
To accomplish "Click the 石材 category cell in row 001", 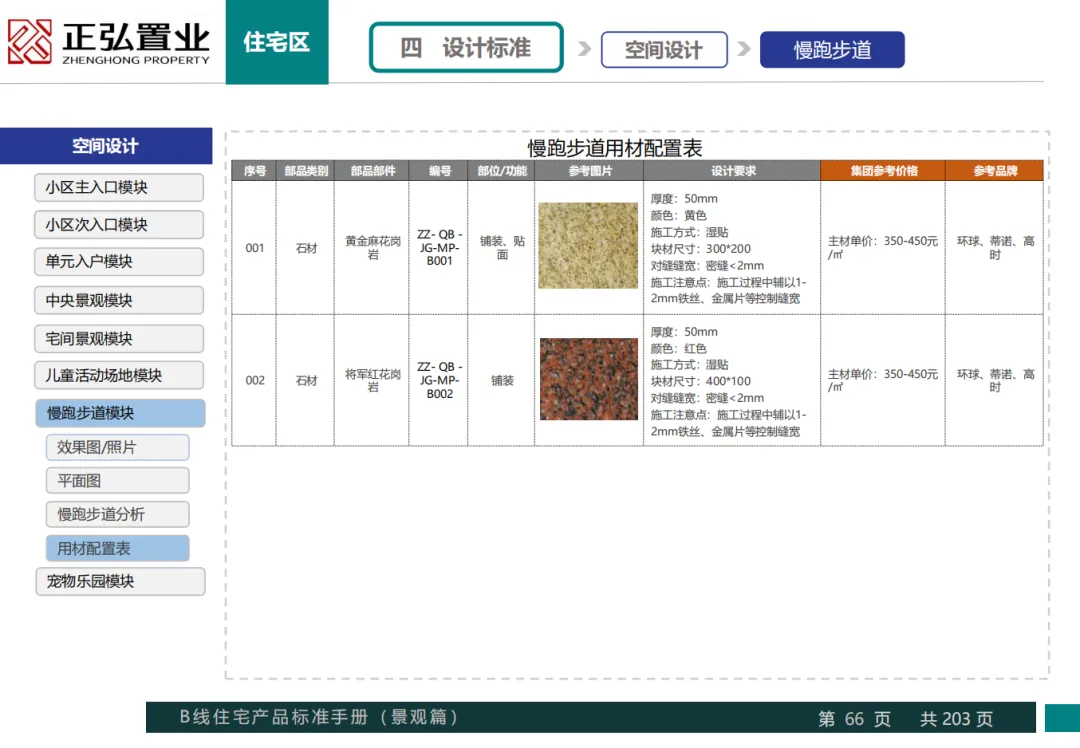I will click(x=306, y=248).
